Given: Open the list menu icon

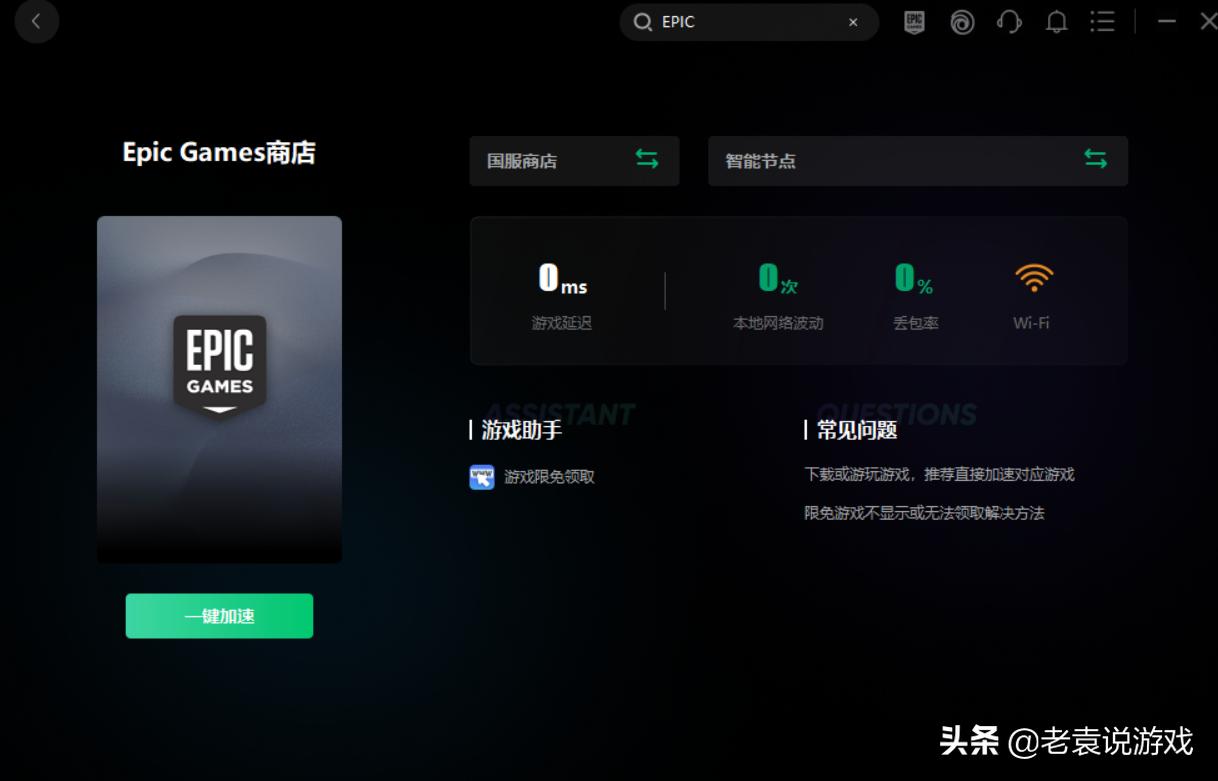Looking at the screenshot, I should [x=1102, y=22].
